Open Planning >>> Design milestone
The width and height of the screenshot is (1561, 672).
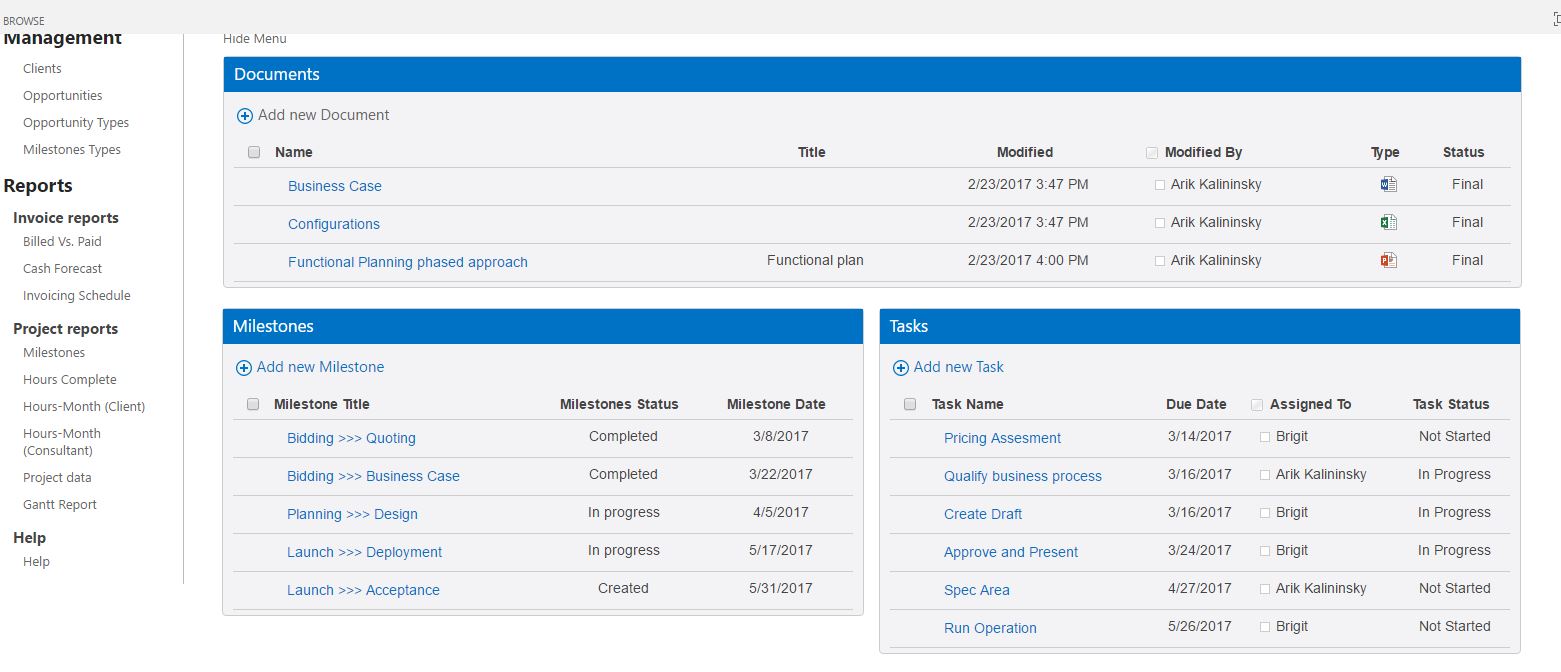pos(352,514)
